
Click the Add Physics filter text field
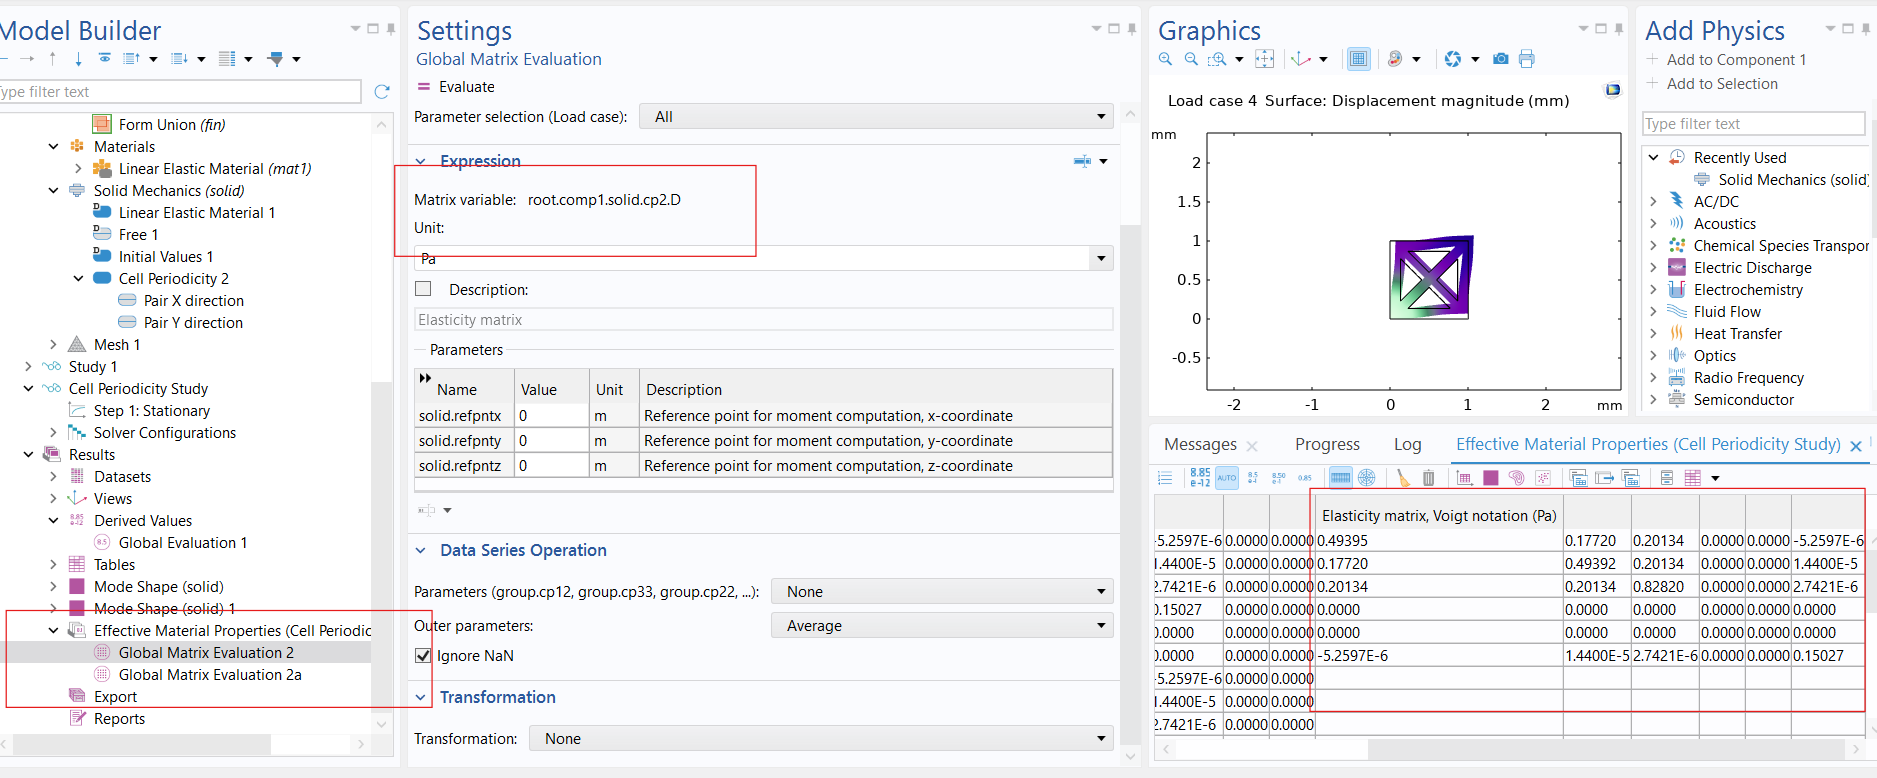1753,124
